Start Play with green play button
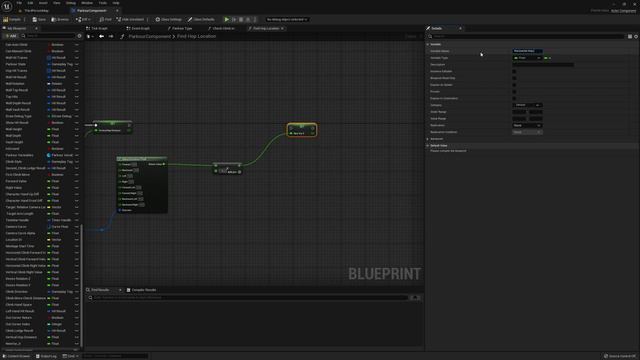This screenshot has width=640, height=360. tap(227, 19)
